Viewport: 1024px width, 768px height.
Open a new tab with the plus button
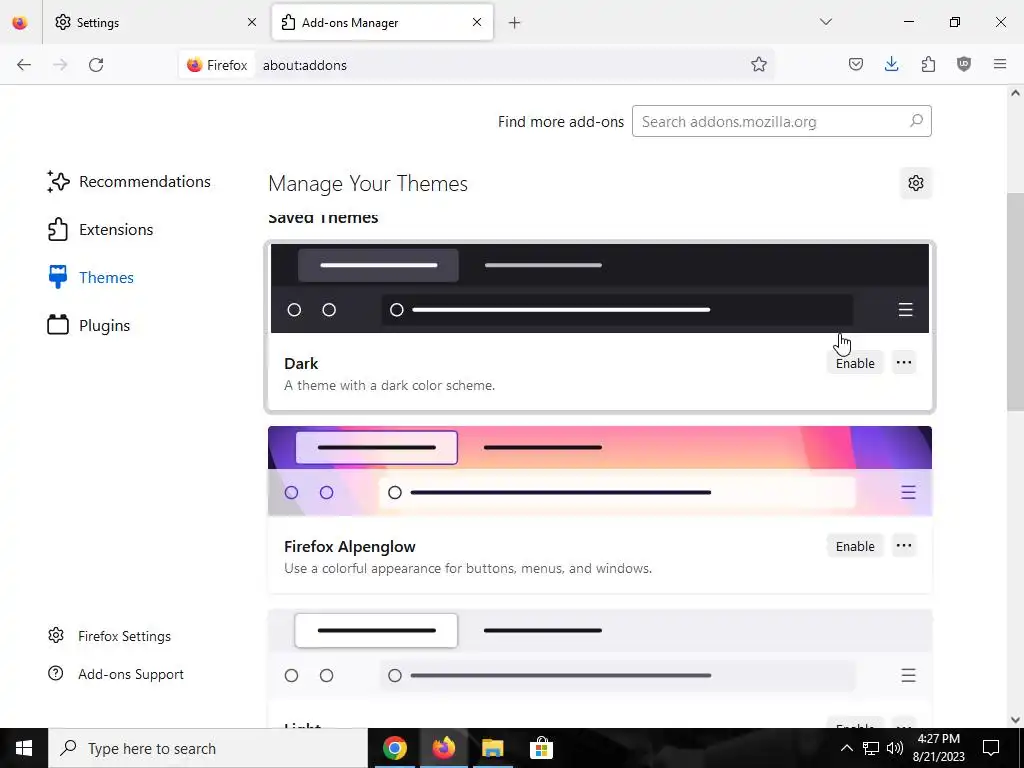(x=515, y=23)
